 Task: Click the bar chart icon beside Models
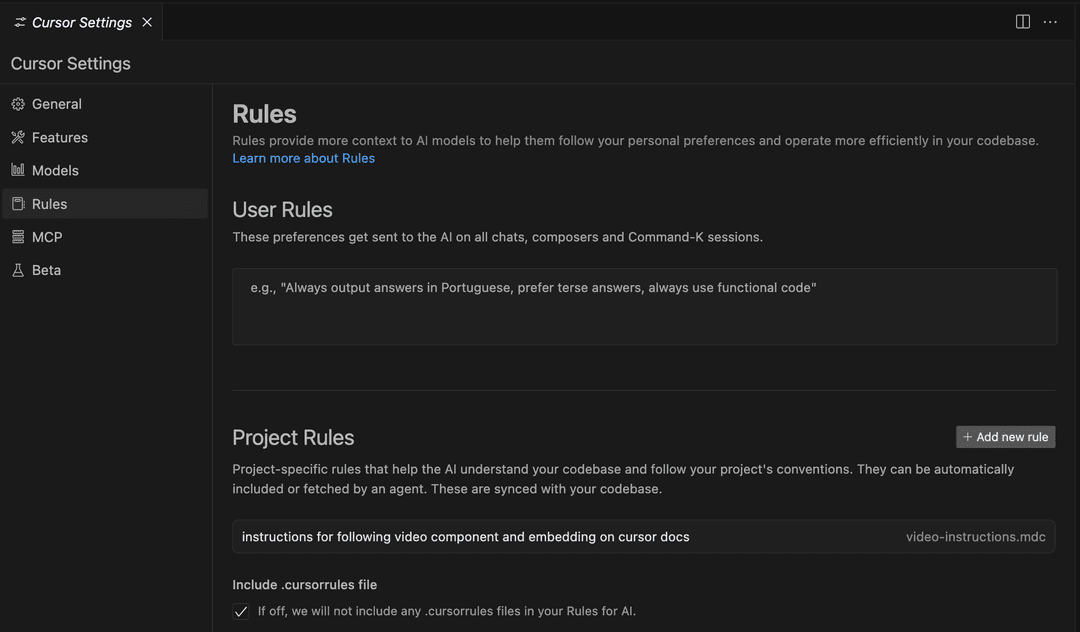click(x=18, y=170)
